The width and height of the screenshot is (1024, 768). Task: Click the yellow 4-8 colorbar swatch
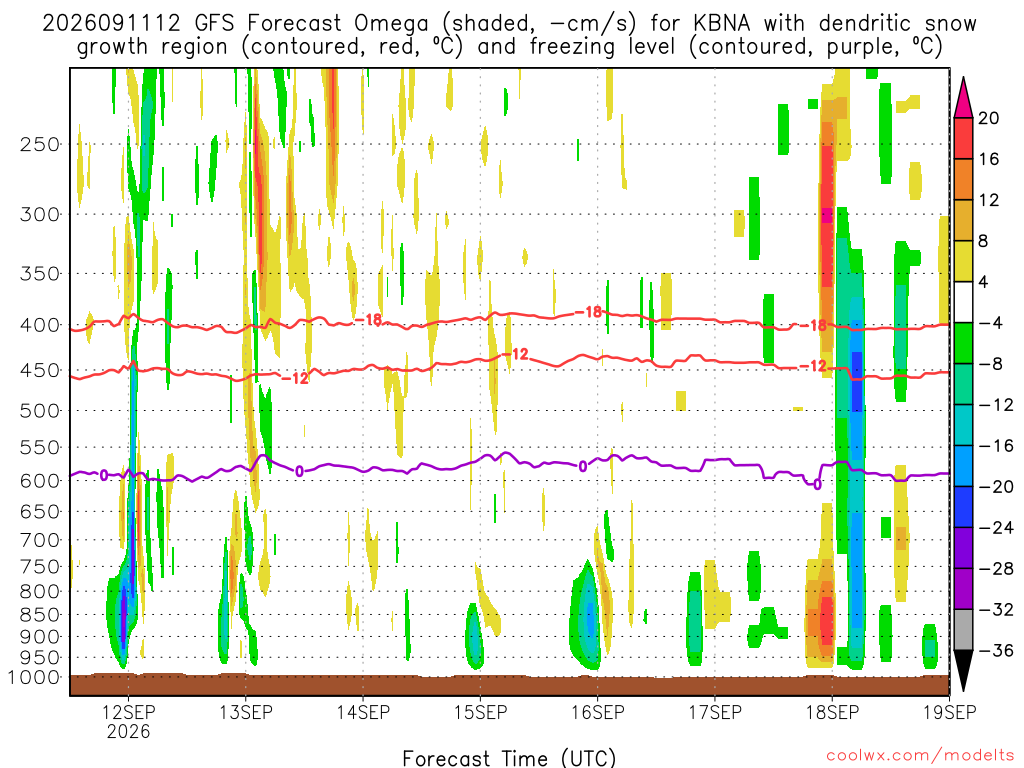pos(963,261)
